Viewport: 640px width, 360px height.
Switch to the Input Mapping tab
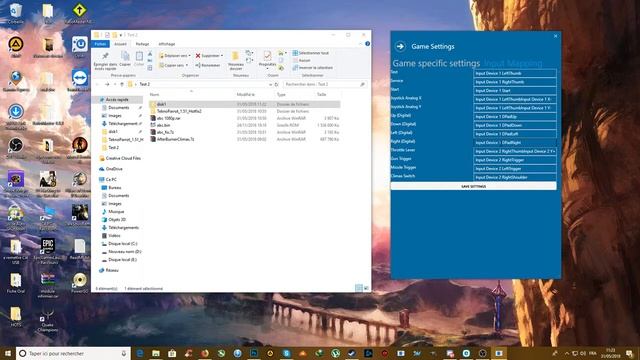pos(513,63)
